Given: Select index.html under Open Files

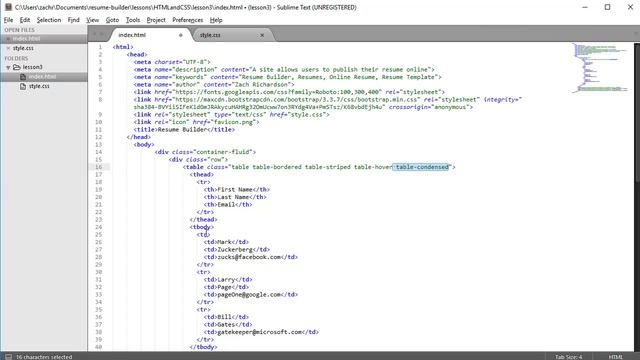Looking at the screenshot, I should tap(27, 38).
